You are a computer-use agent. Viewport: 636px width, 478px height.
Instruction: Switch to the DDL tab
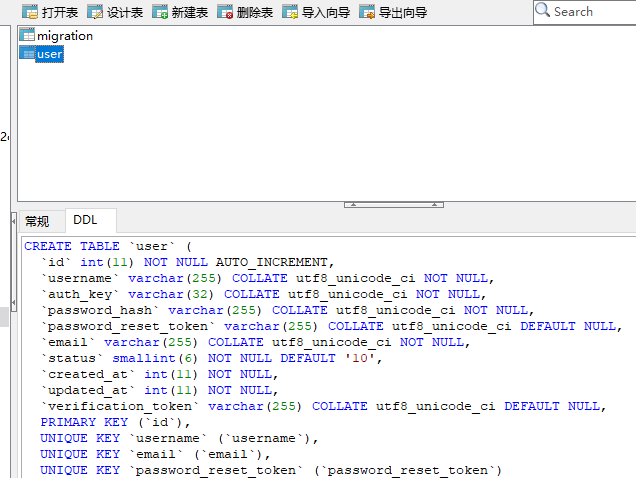click(x=86, y=220)
